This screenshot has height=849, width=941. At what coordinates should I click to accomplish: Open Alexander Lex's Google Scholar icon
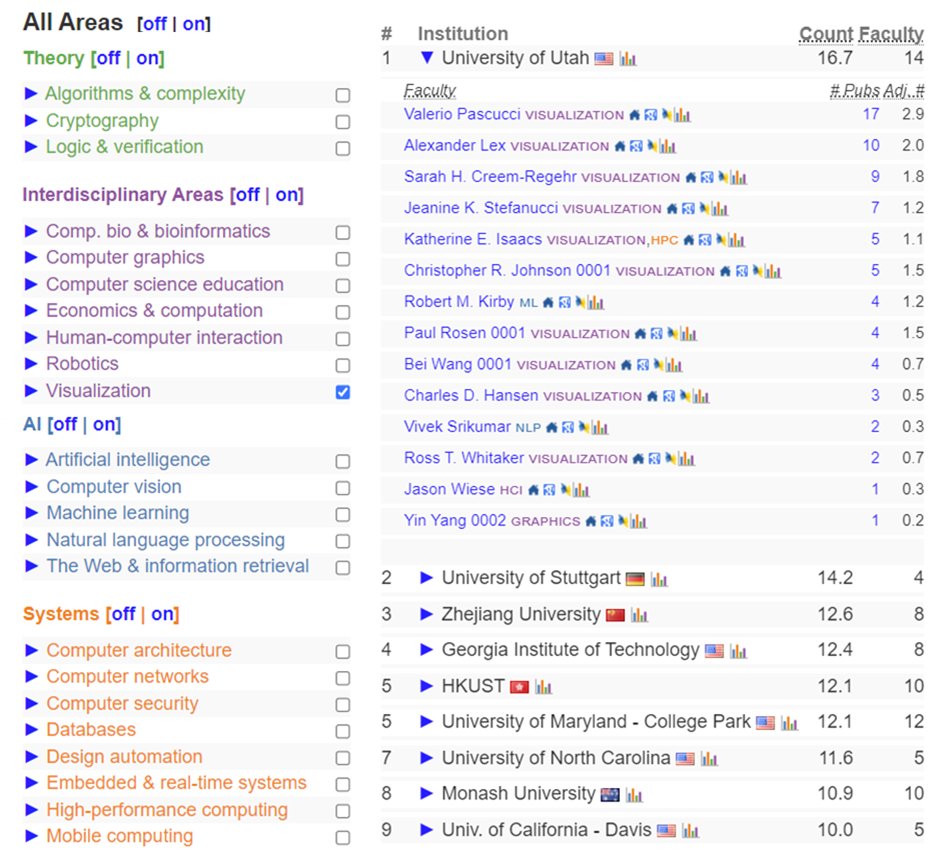pyautogui.click(x=637, y=146)
